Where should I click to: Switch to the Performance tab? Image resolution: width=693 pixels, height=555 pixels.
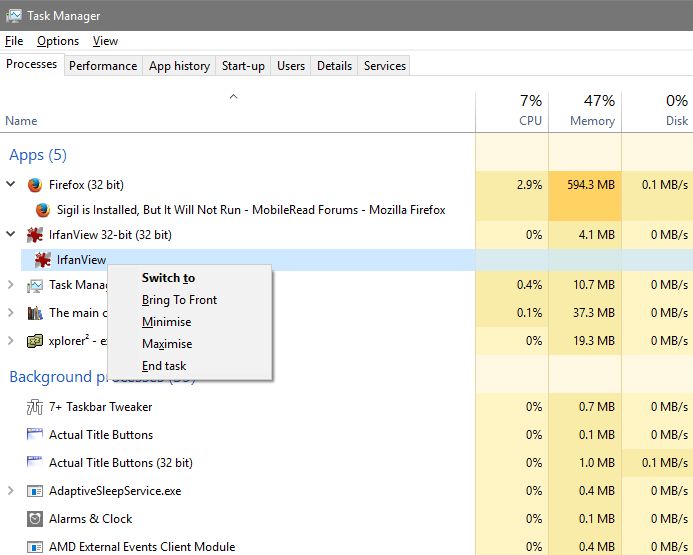[x=103, y=66]
